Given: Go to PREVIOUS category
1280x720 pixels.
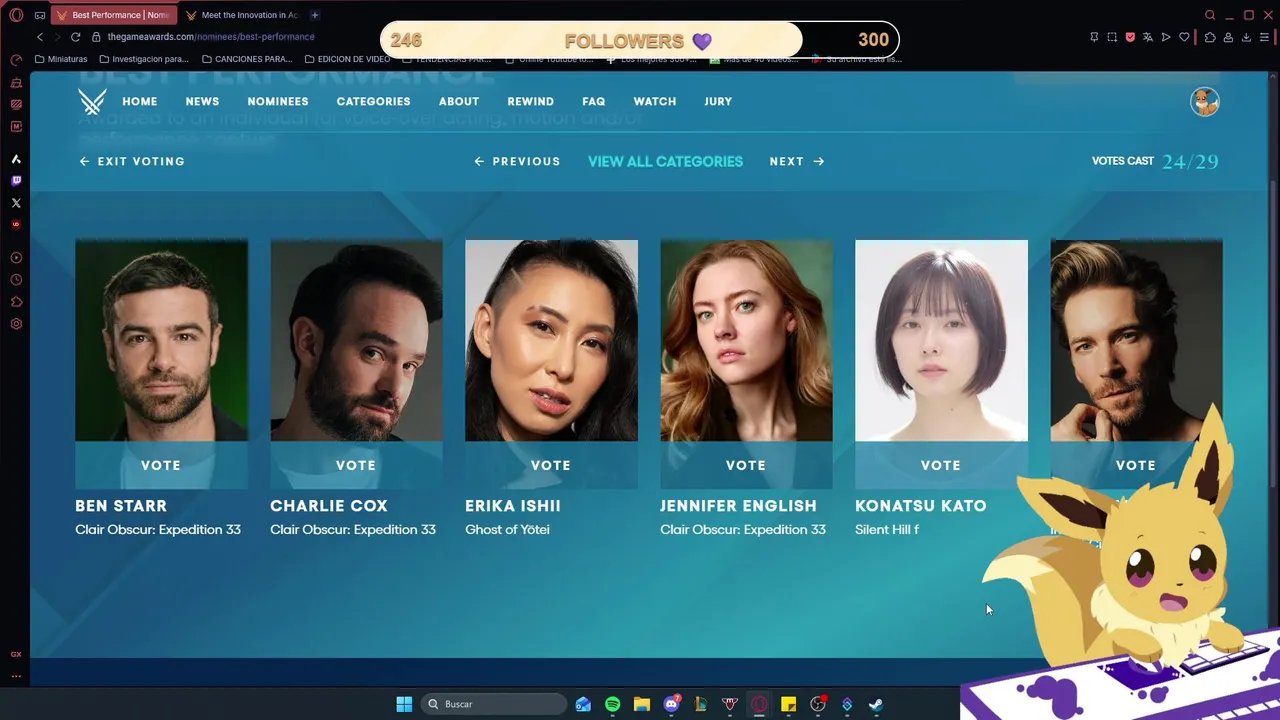Looking at the screenshot, I should coord(517,161).
